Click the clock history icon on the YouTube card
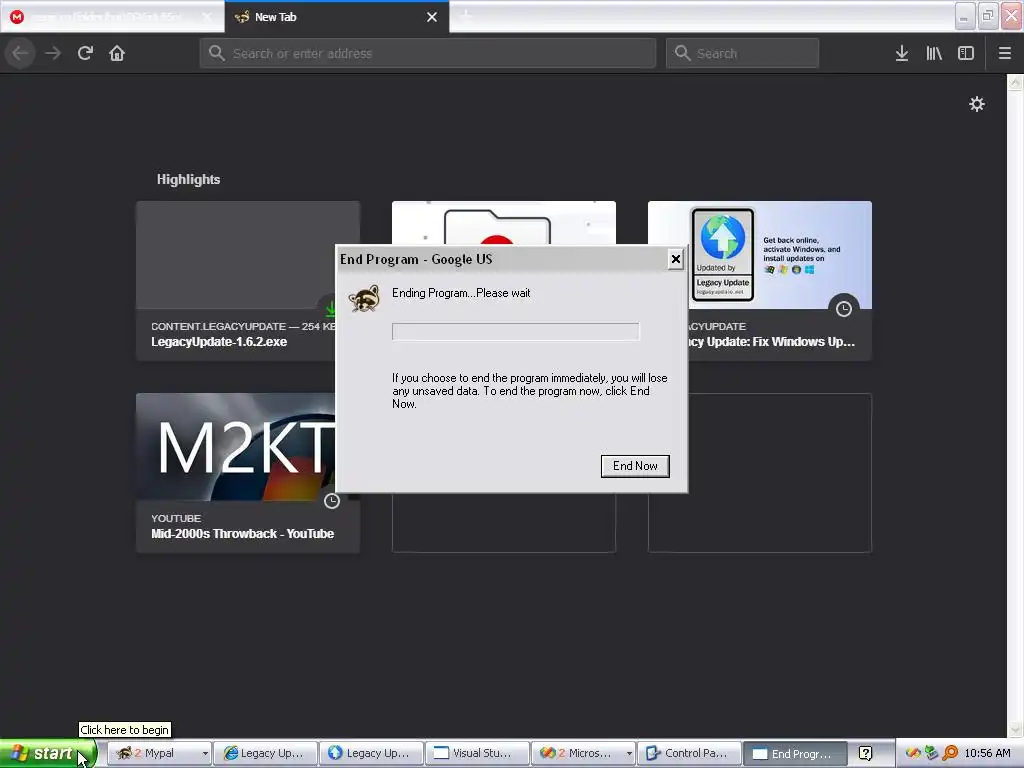Image resolution: width=1024 pixels, height=768 pixels. click(x=332, y=501)
